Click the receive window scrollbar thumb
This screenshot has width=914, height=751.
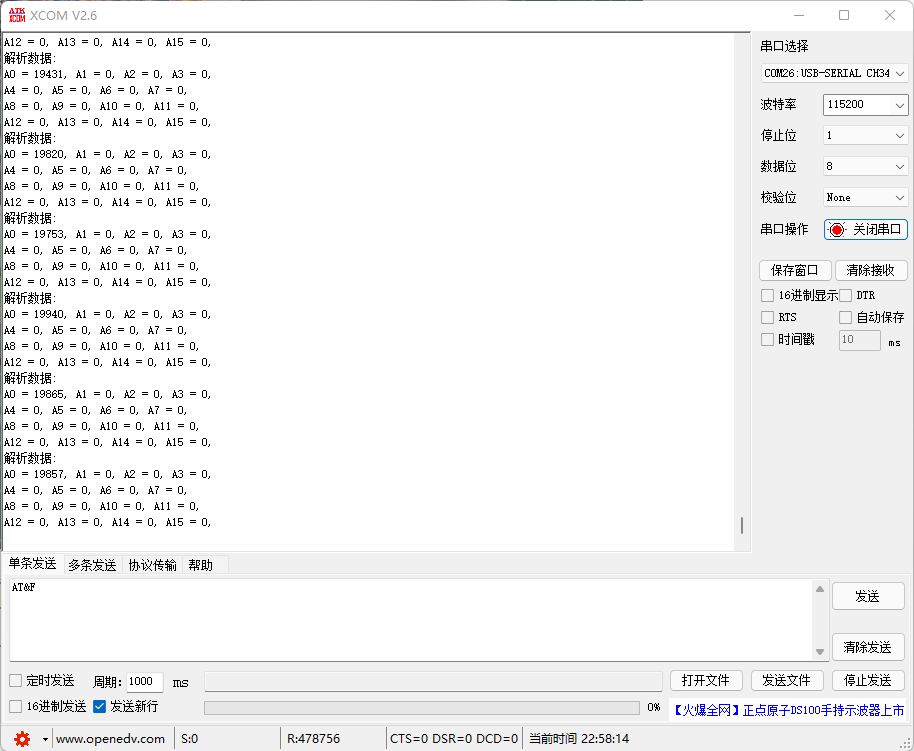coord(741,525)
